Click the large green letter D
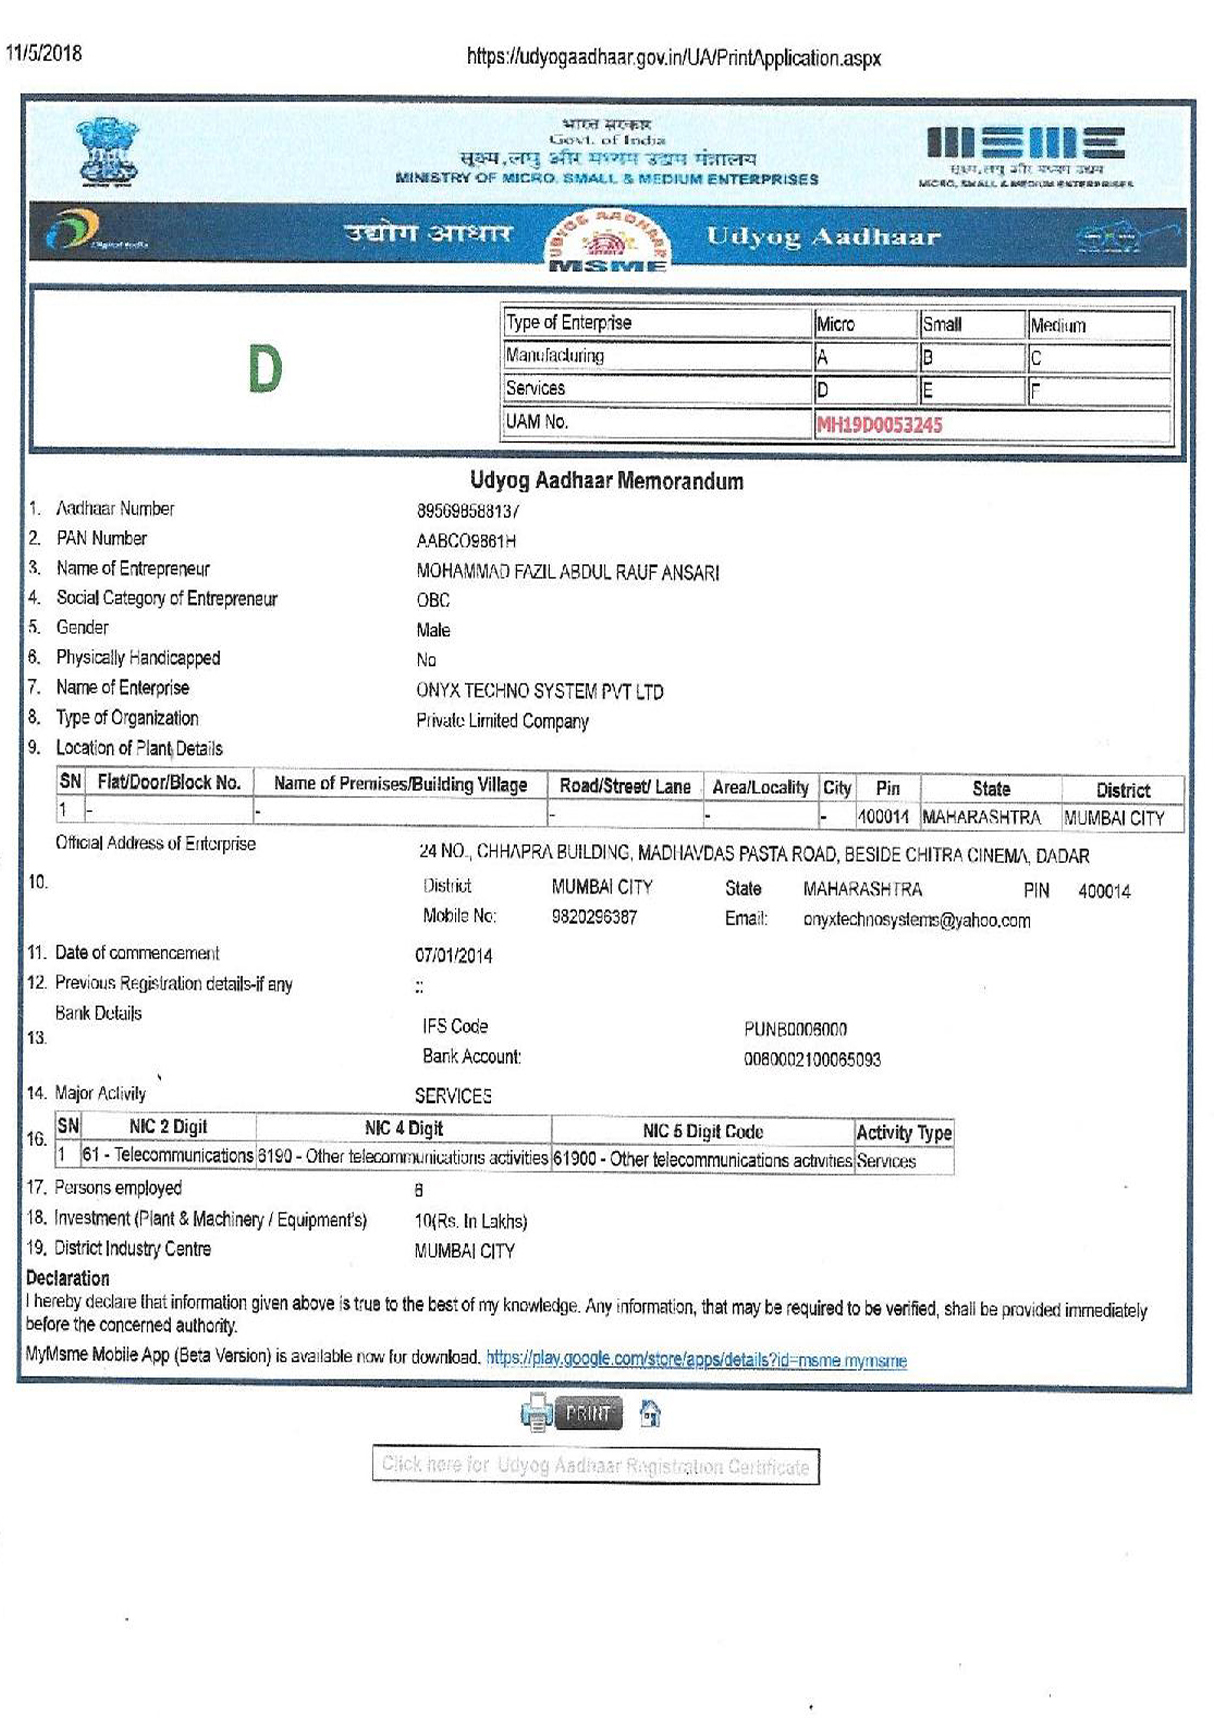The image size is (1215, 1718). [265, 369]
